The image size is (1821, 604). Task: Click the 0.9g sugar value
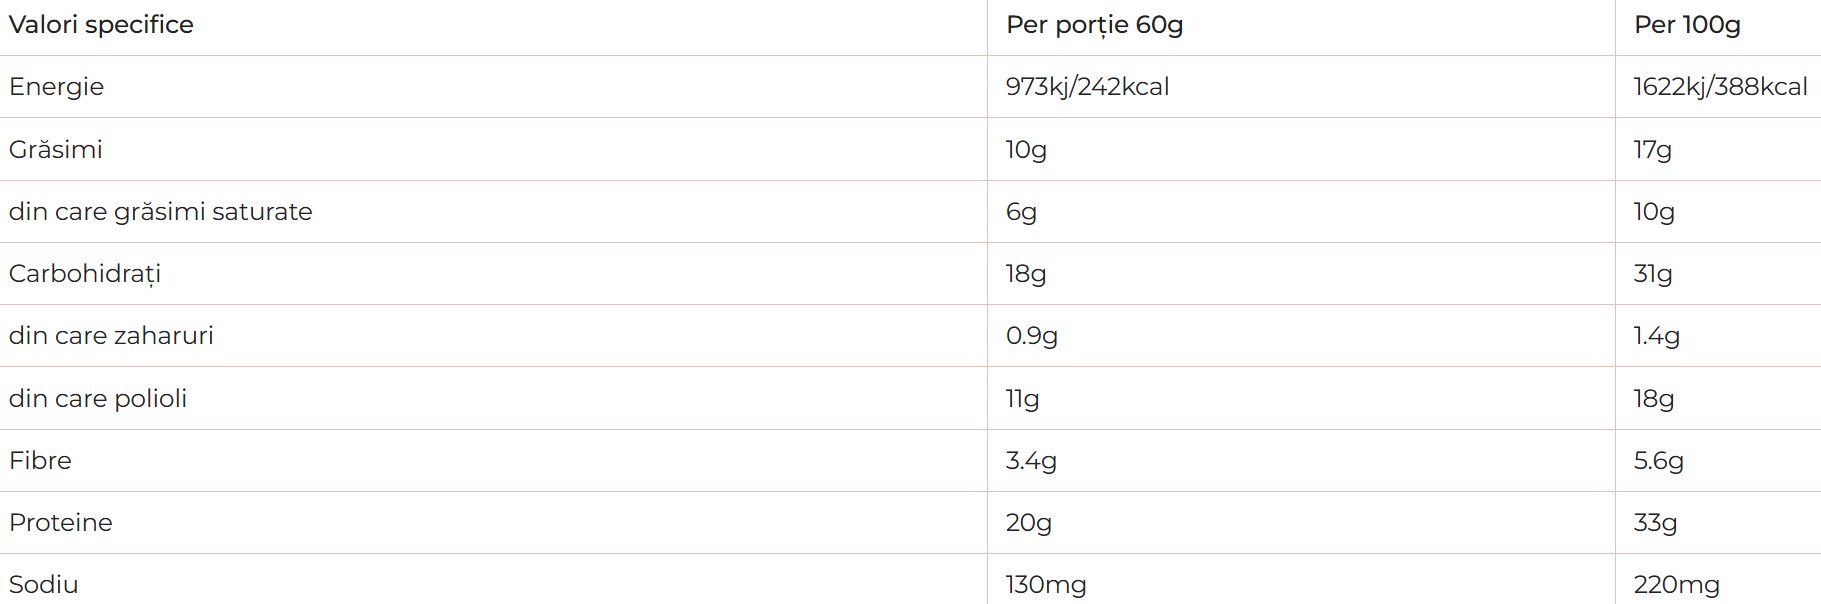point(1031,336)
